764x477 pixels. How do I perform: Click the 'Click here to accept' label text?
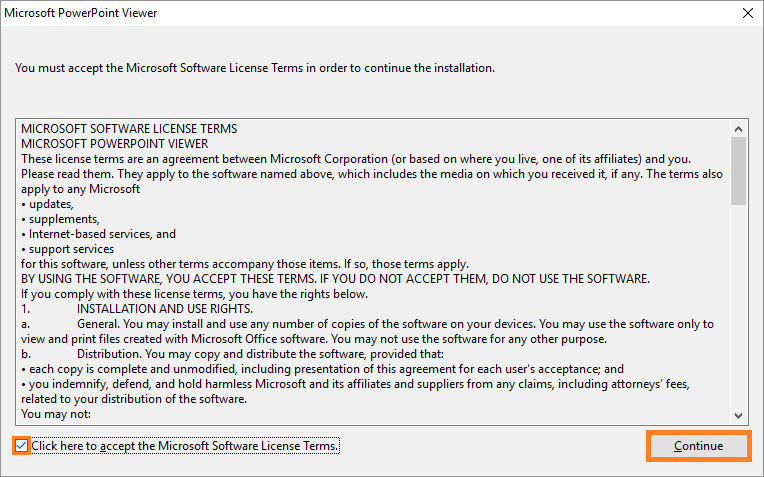pyautogui.click(x=185, y=446)
